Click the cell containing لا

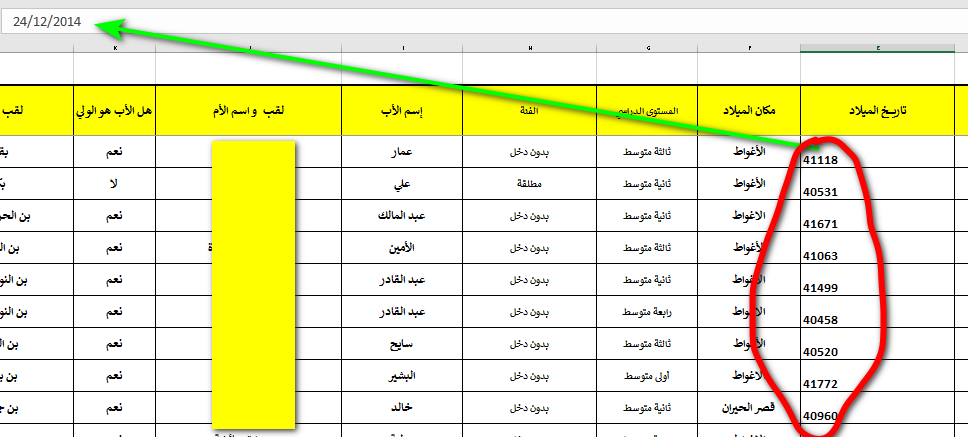click(x=115, y=184)
